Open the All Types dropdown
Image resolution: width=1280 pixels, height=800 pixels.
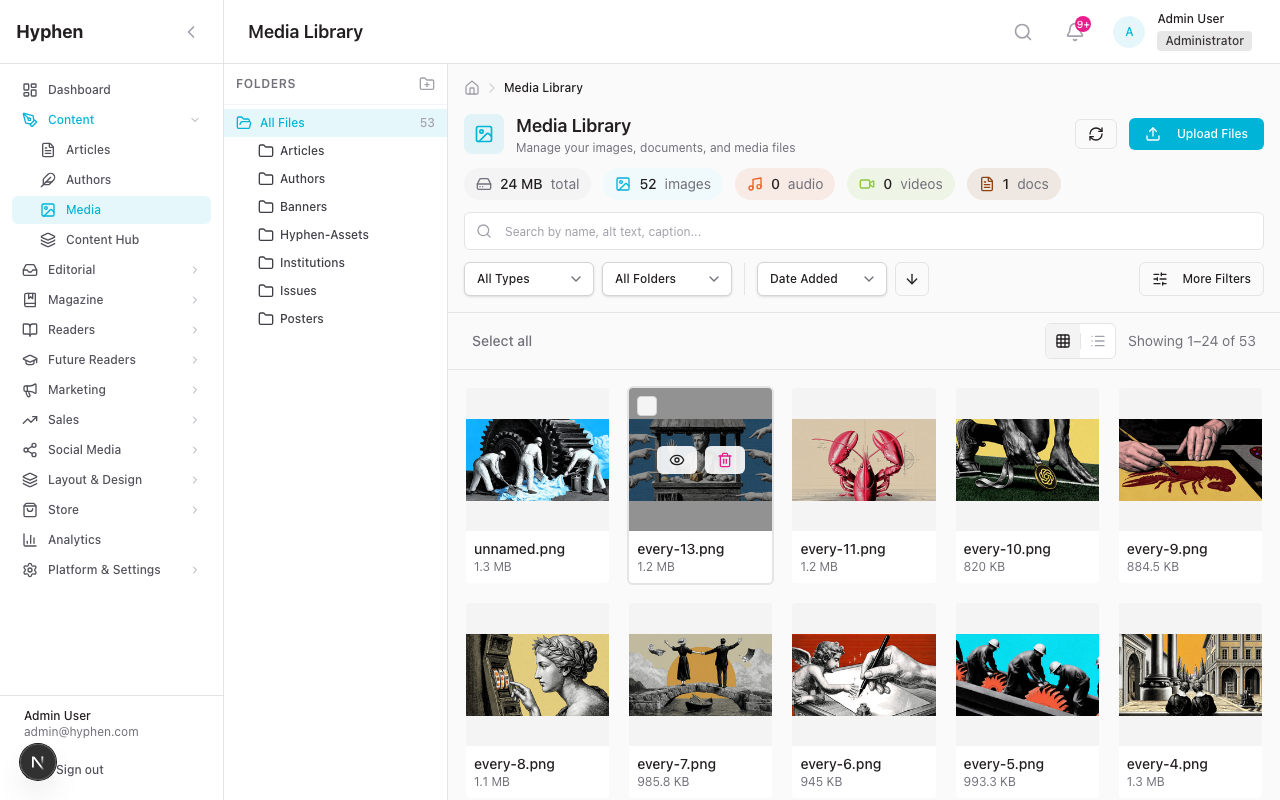tap(529, 279)
